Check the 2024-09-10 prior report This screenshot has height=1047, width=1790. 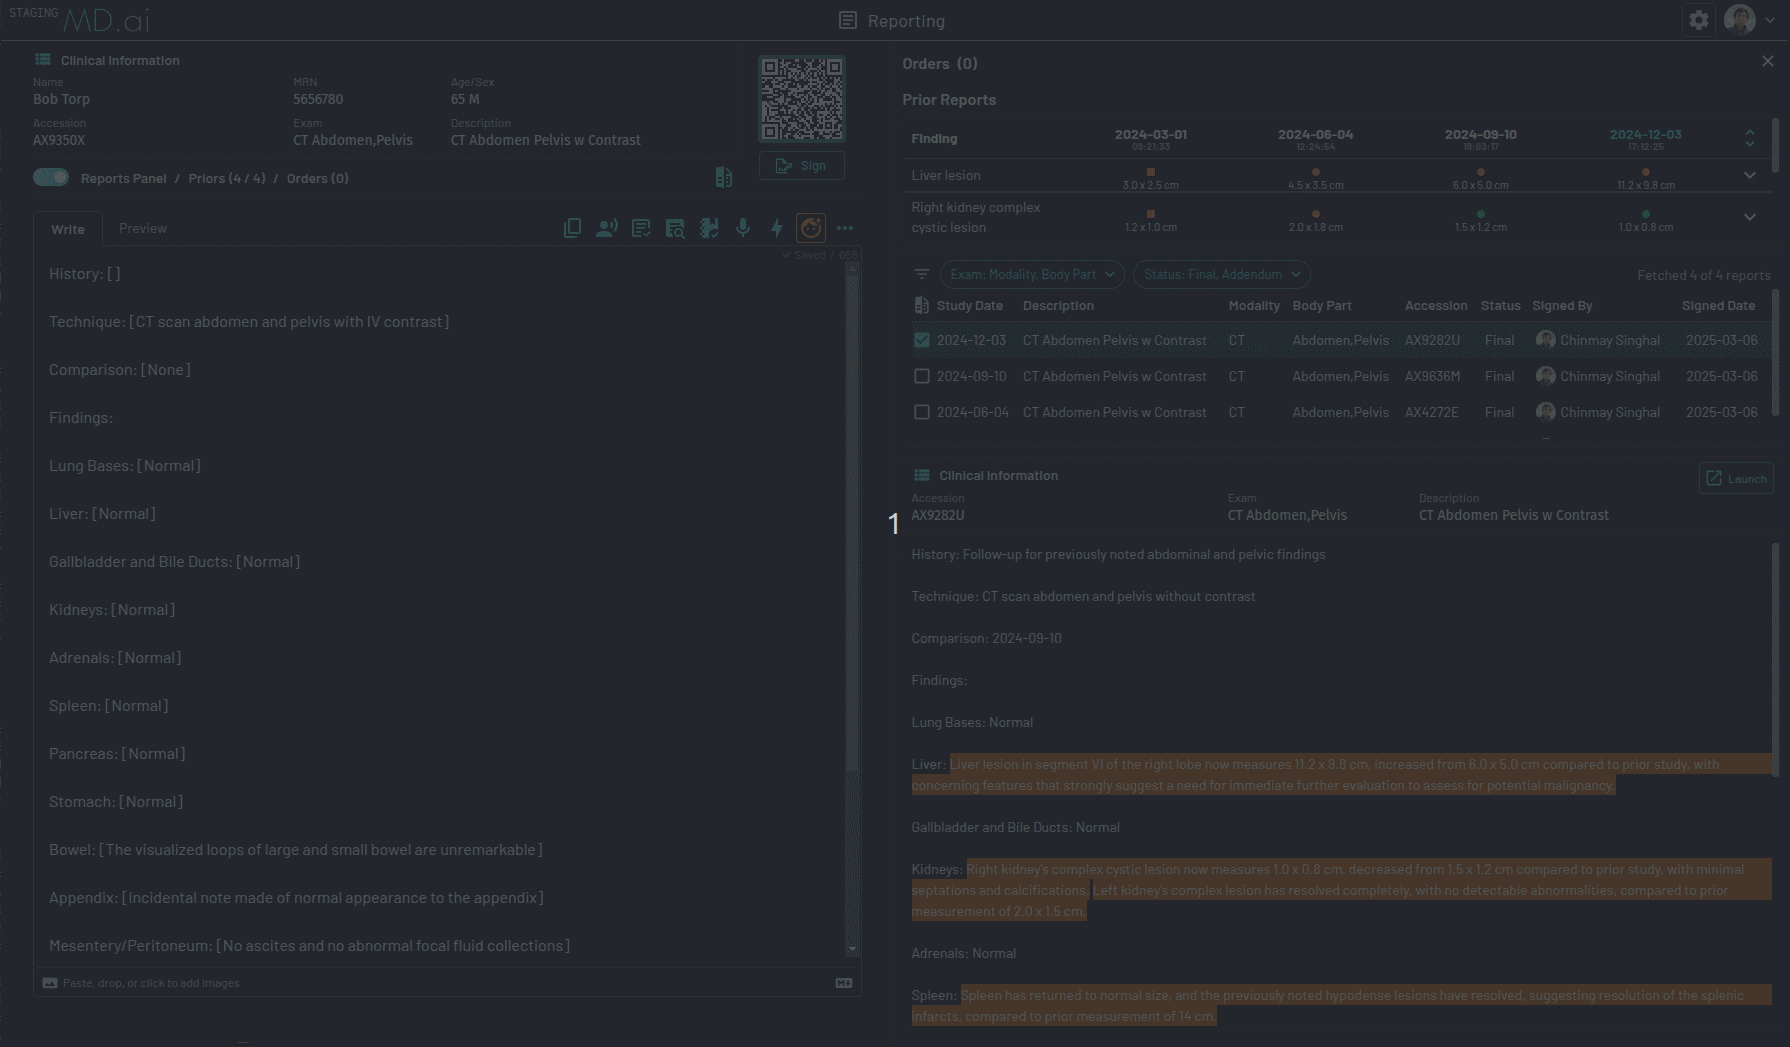click(x=921, y=376)
